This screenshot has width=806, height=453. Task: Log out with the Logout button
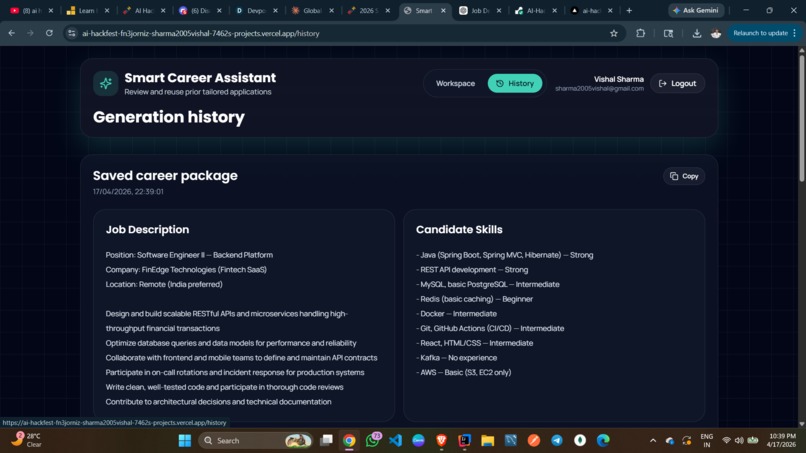pyautogui.click(x=677, y=83)
